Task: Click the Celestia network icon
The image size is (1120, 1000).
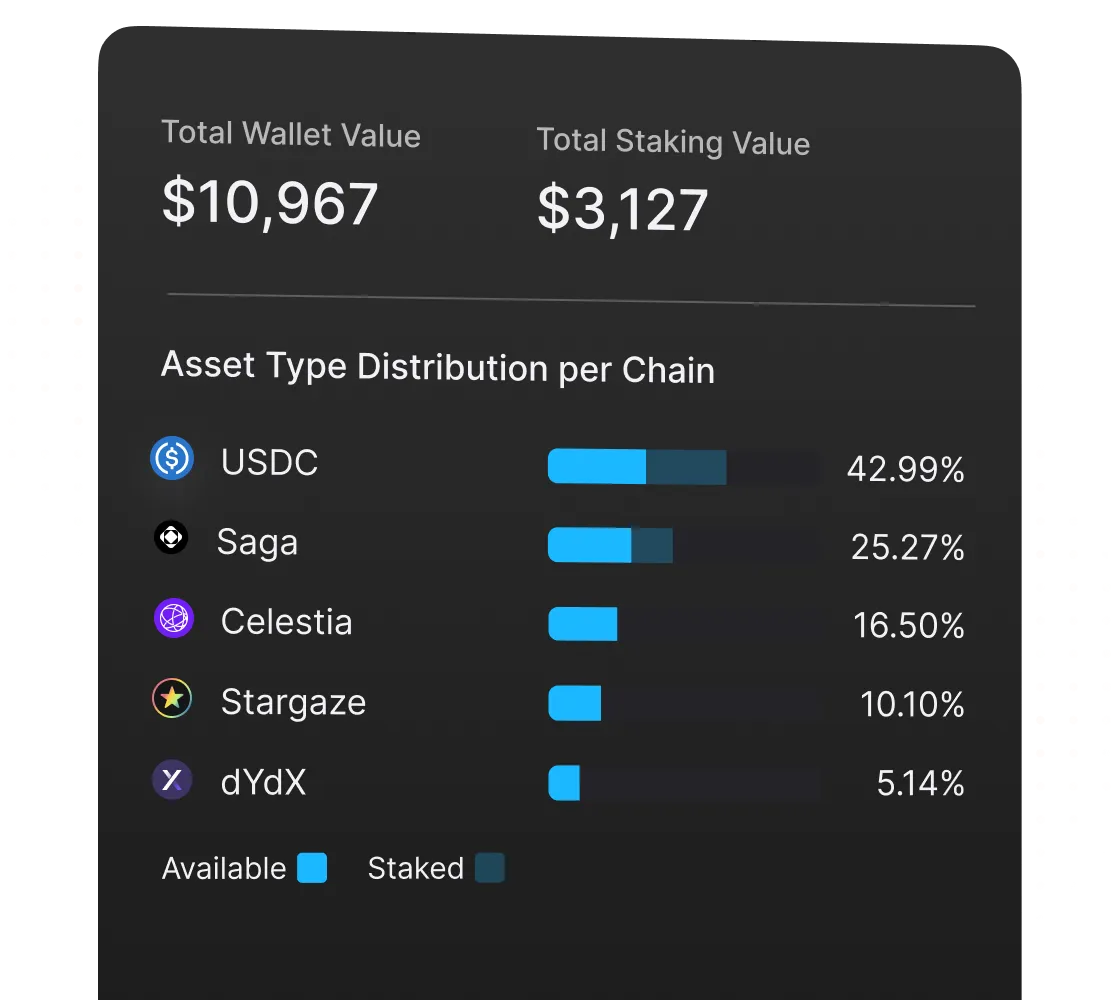Action: [172, 618]
